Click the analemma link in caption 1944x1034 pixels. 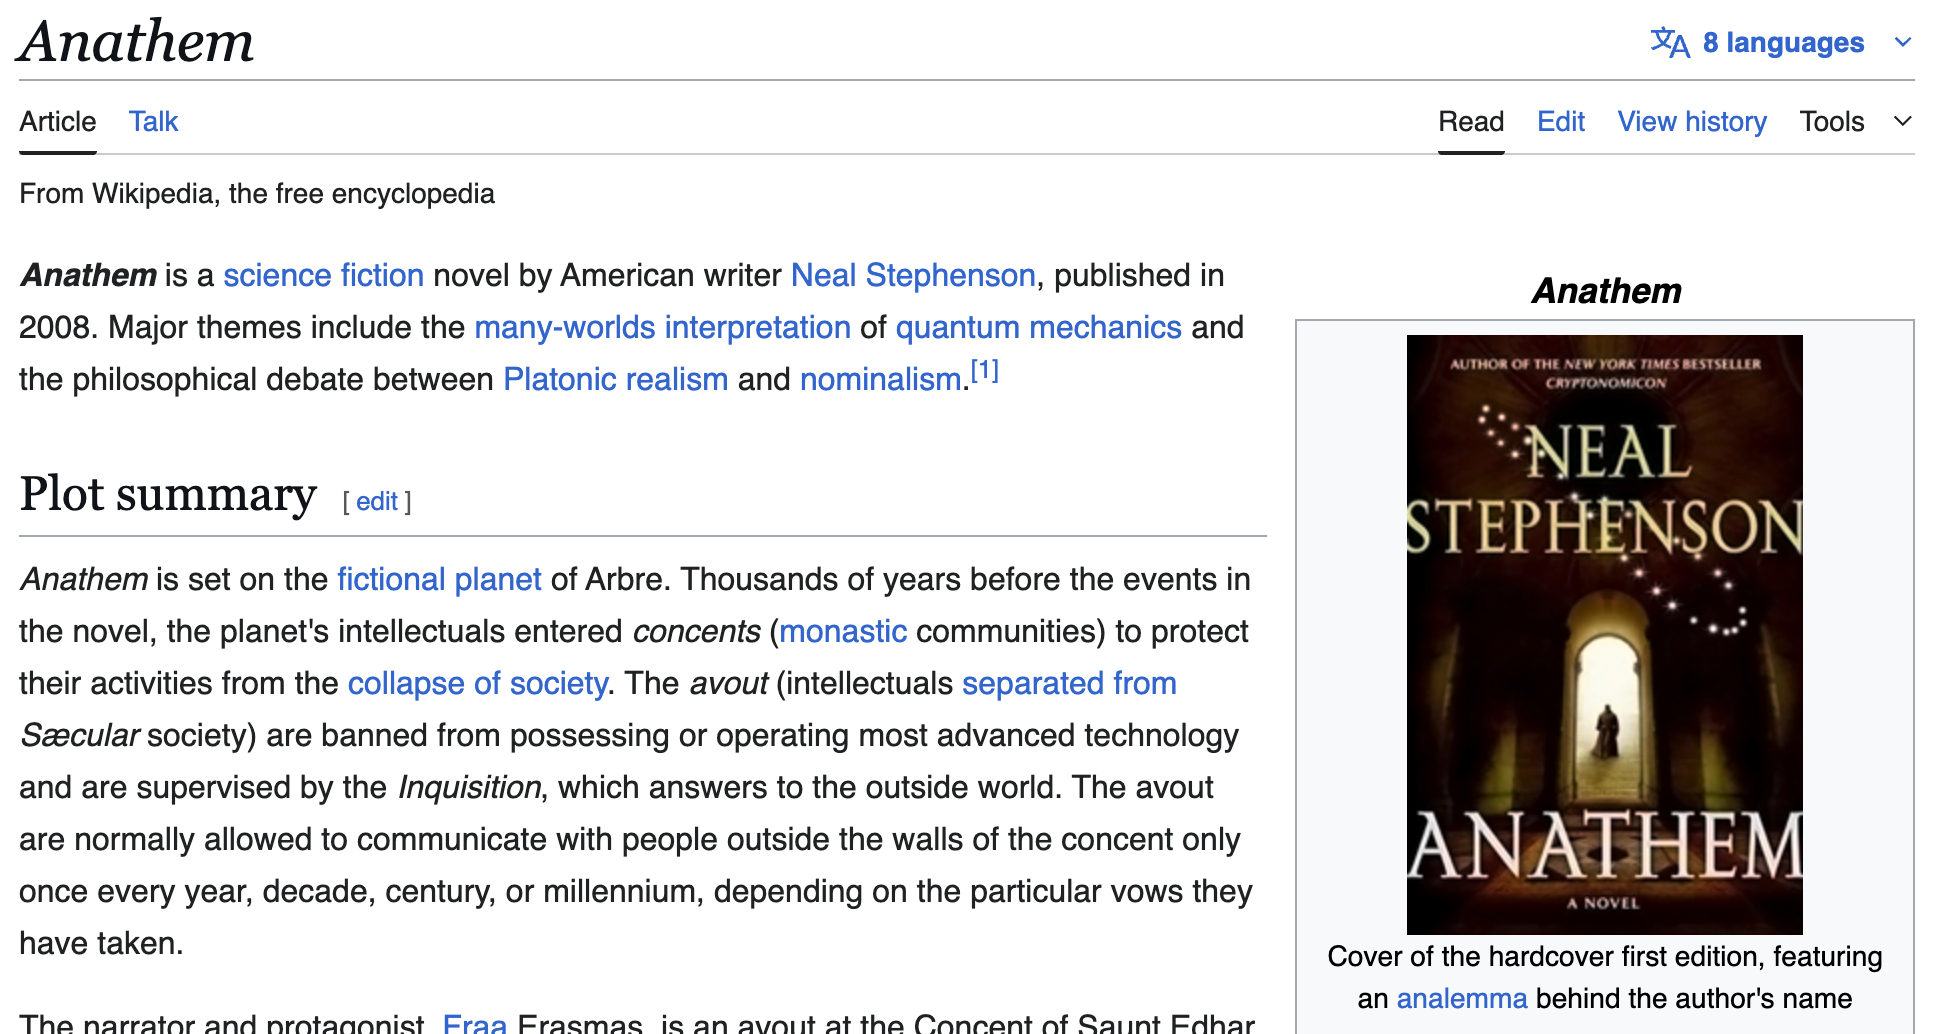tap(1461, 998)
